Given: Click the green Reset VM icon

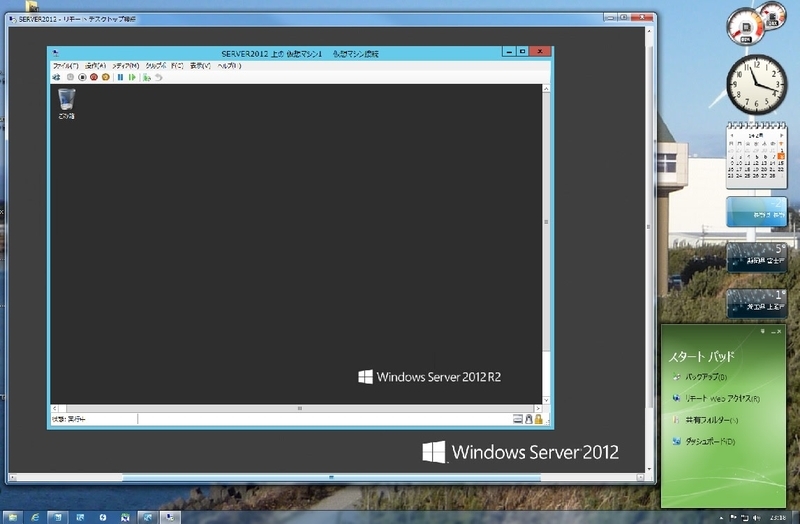Looking at the screenshot, I should click(x=132, y=77).
